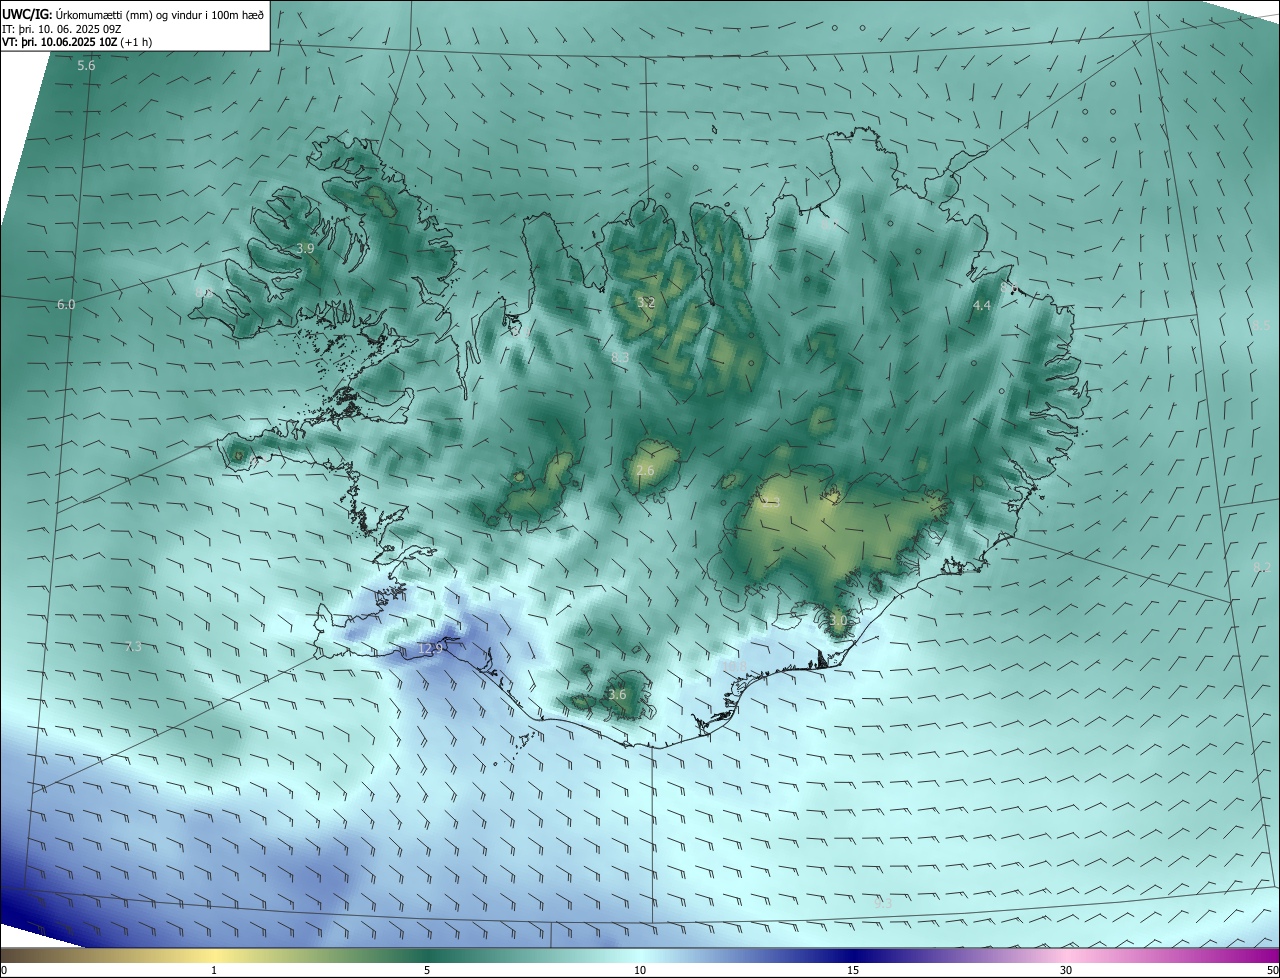This screenshot has height=978, width=1280.
Task: Click the 50 tick label on the color scale
Action: click(x=1272, y=970)
